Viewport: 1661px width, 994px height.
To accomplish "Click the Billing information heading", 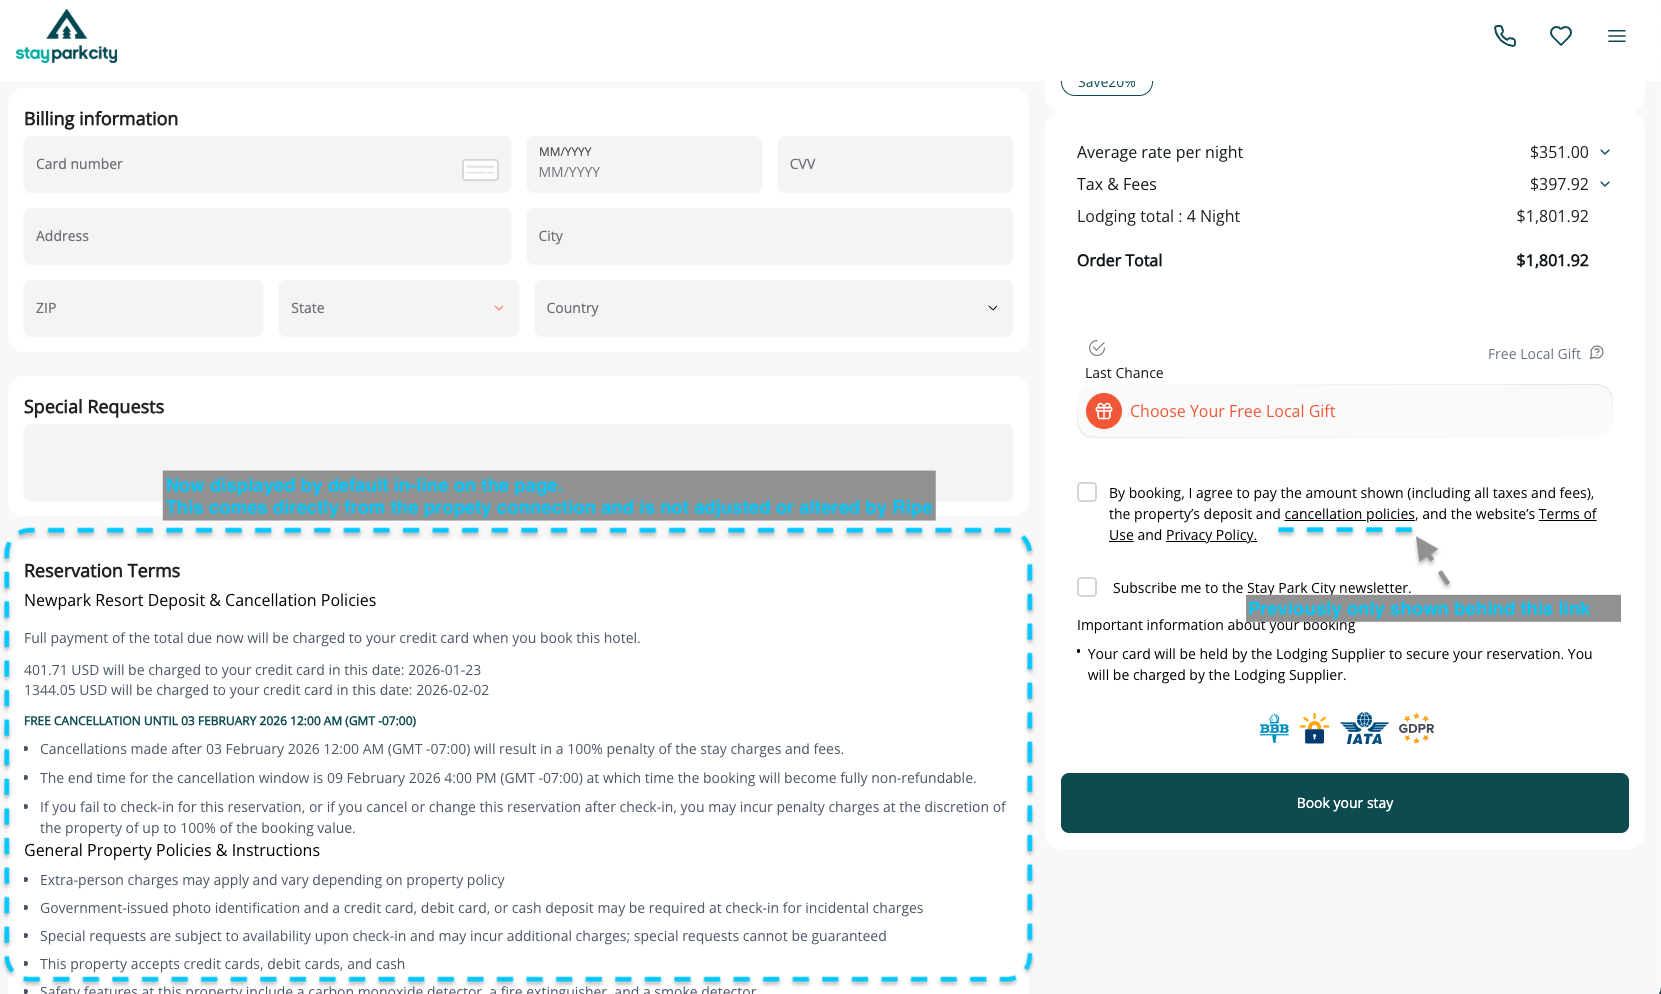I will click(x=101, y=119).
